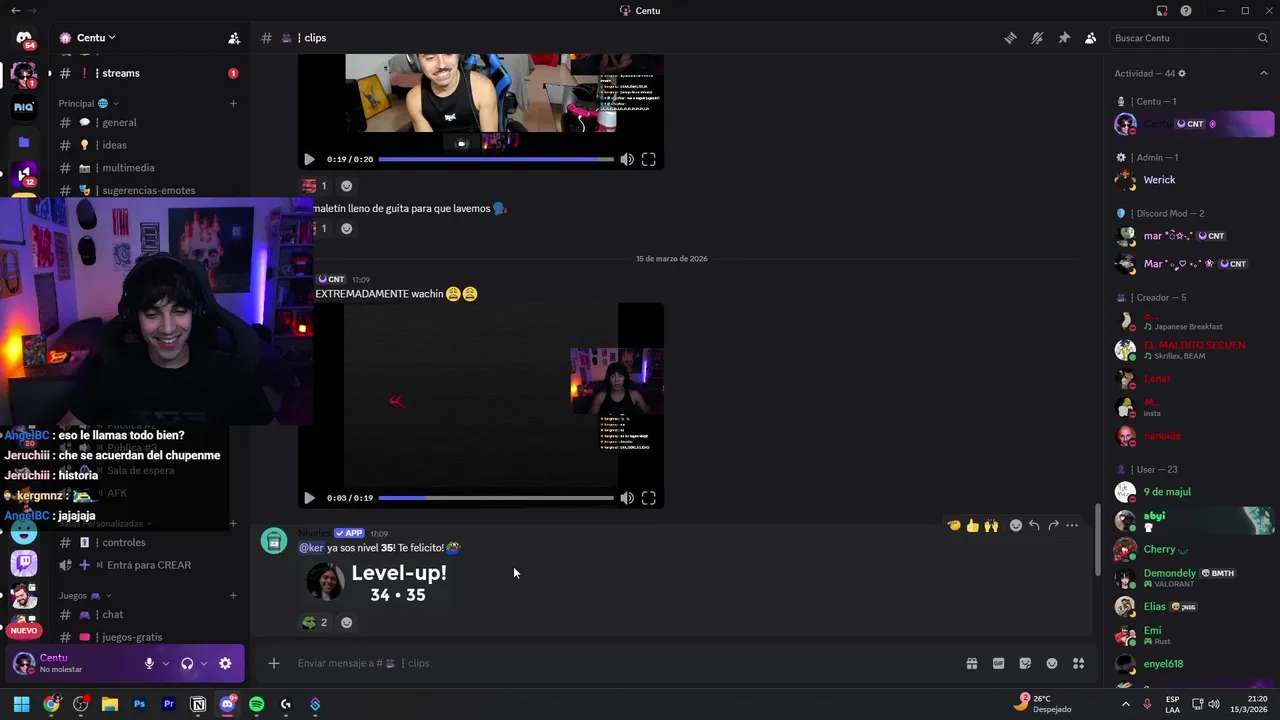Open the sticker picker

1025,663
